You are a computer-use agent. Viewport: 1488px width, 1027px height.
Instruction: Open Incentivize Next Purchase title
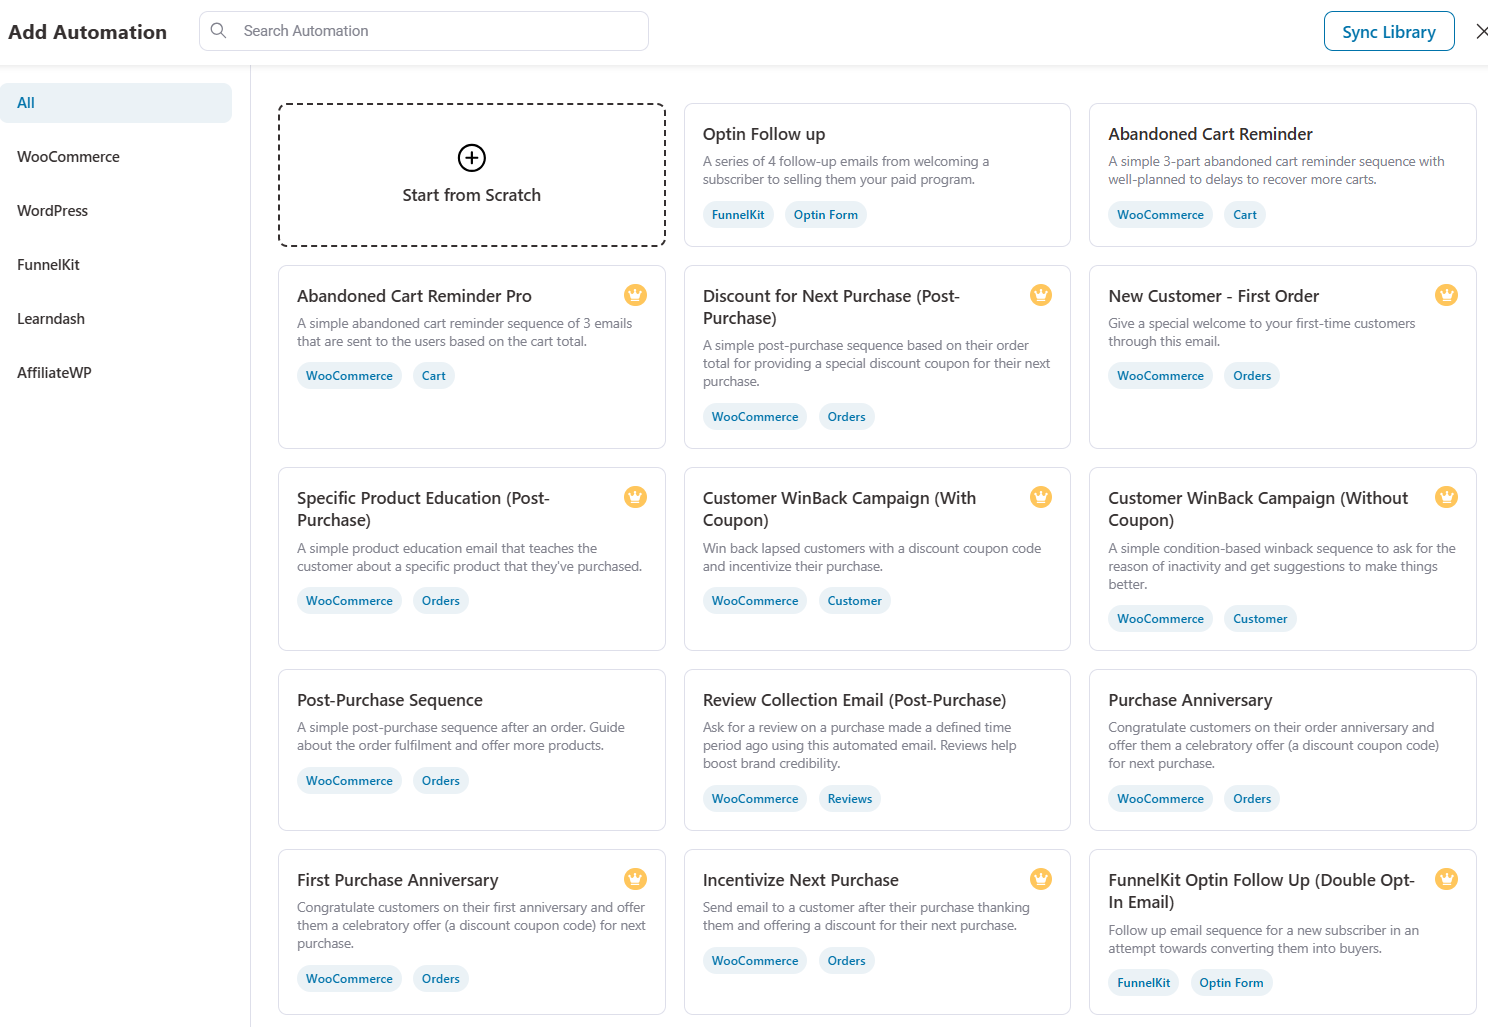click(801, 880)
